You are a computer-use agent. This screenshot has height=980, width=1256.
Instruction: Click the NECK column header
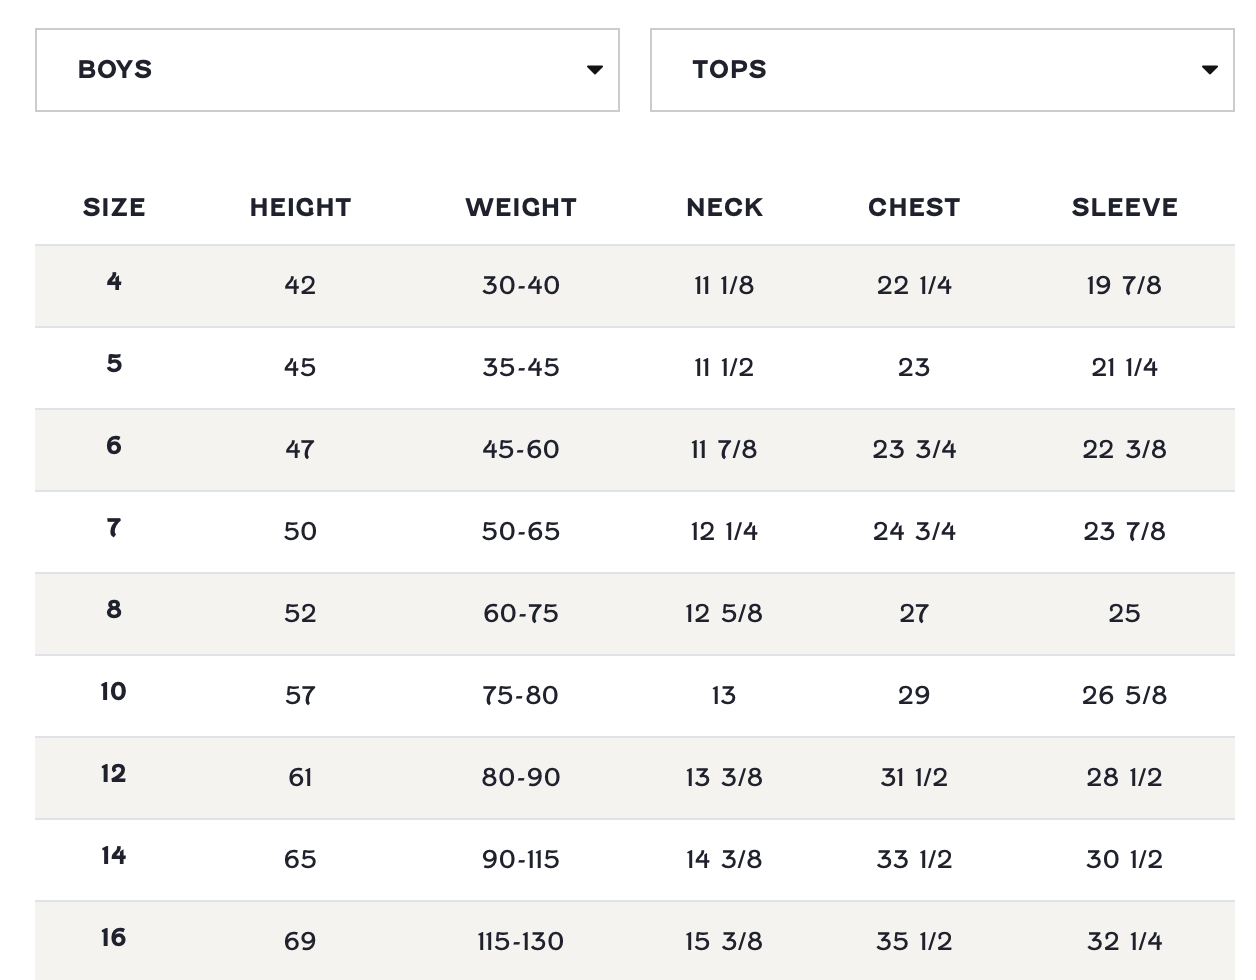tap(724, 207)
